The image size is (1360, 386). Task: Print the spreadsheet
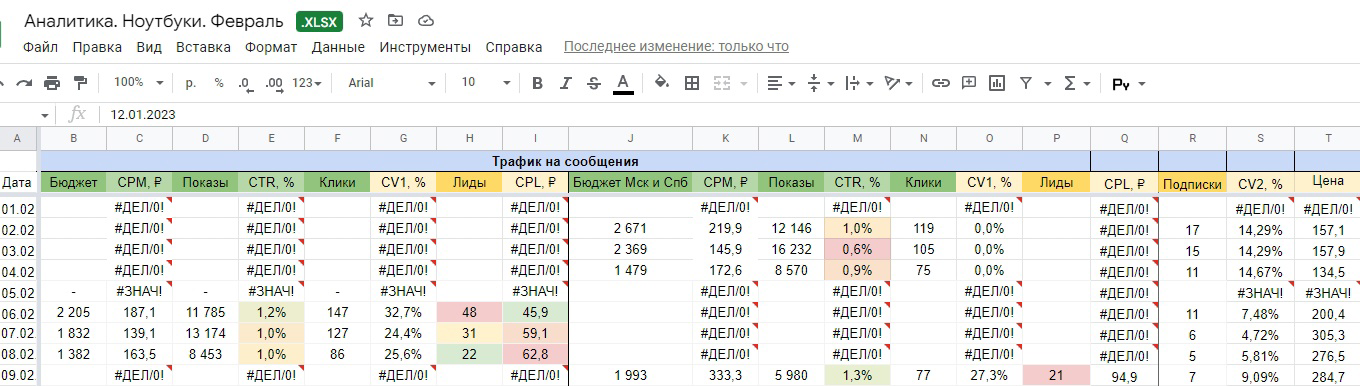click(x=52, y=83)
